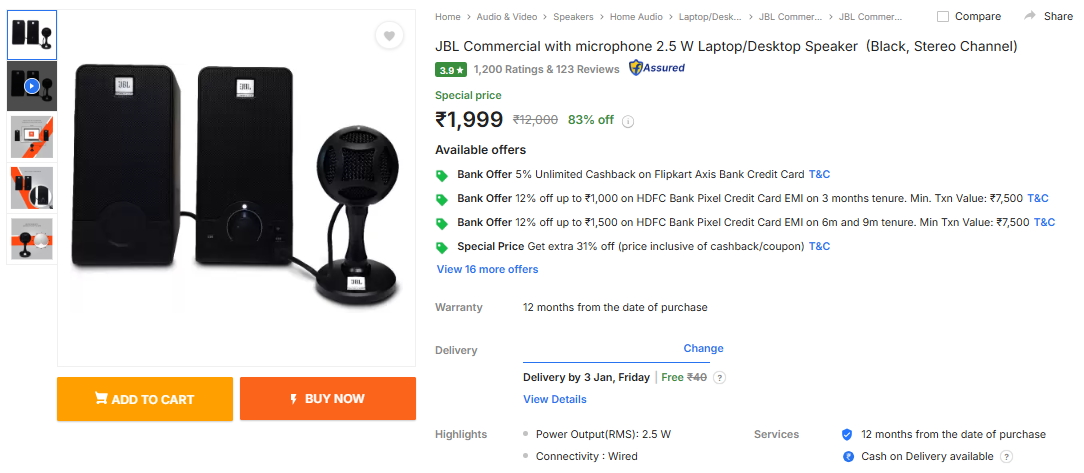This screenshot has height=473, width=1084.
Task: Expand View 16 more offers
Action: [487, 269]
